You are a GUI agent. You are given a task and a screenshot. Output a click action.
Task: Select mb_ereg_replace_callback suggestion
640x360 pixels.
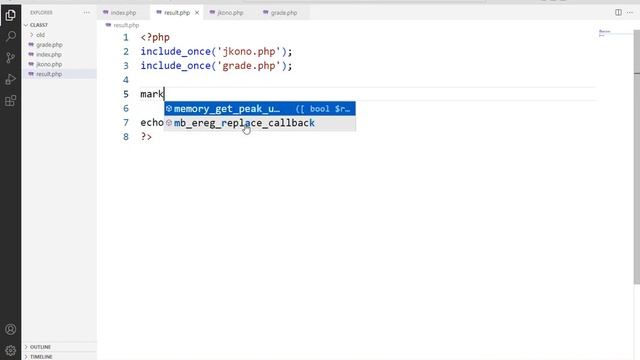coord(260,123)
